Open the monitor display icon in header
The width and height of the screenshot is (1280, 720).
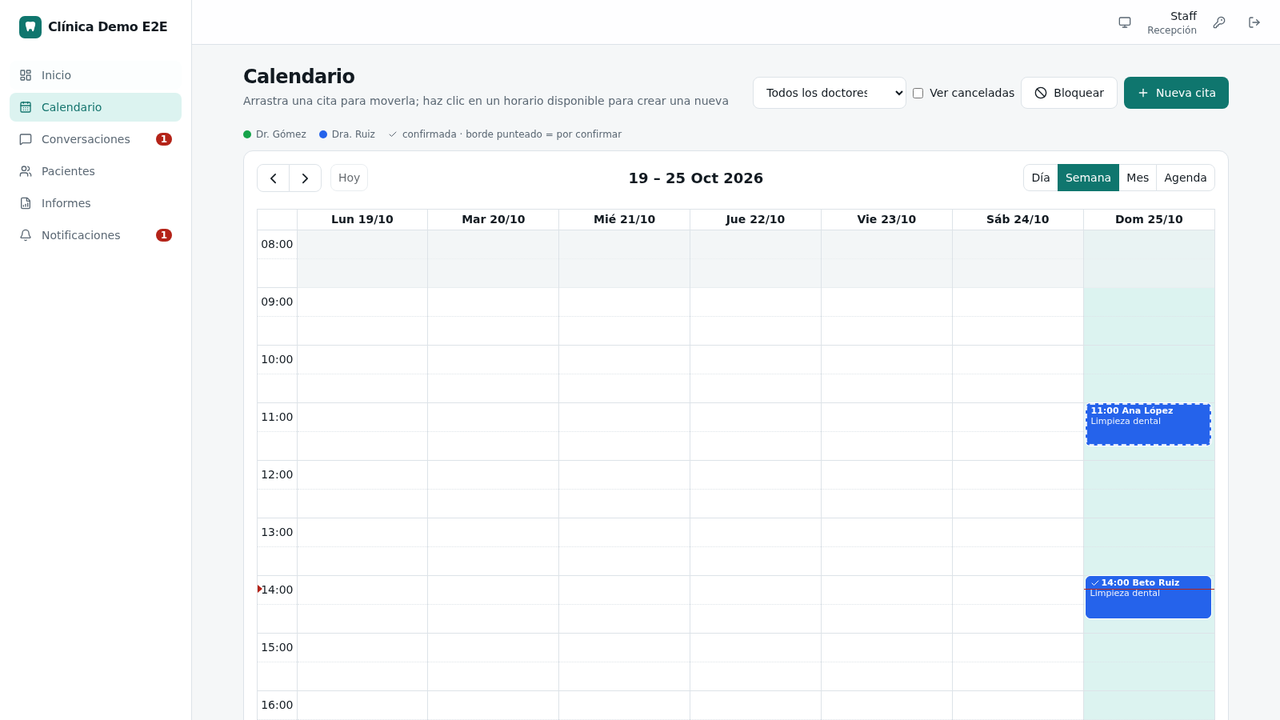[x=1125, y=23]
